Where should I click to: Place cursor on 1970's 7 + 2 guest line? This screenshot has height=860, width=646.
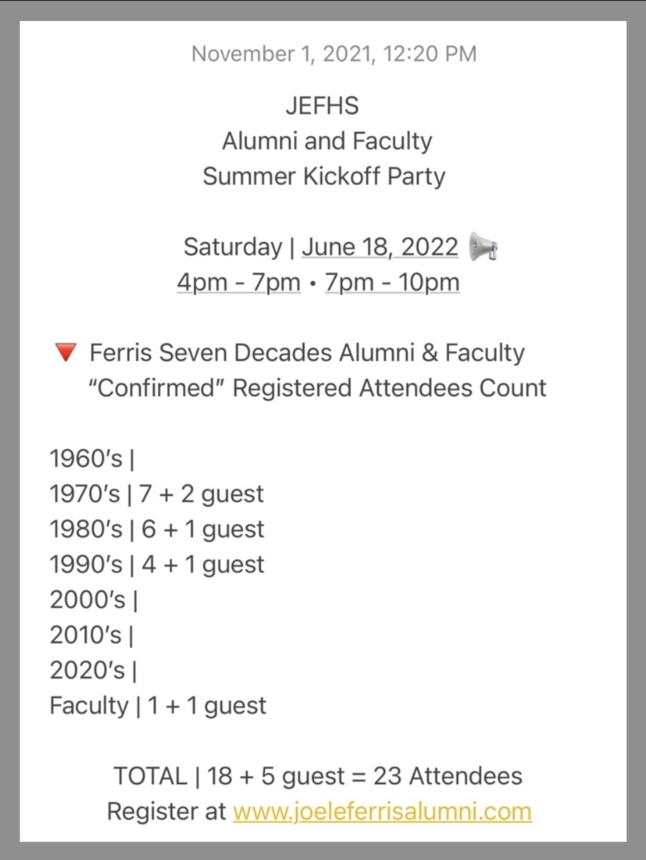157,494
